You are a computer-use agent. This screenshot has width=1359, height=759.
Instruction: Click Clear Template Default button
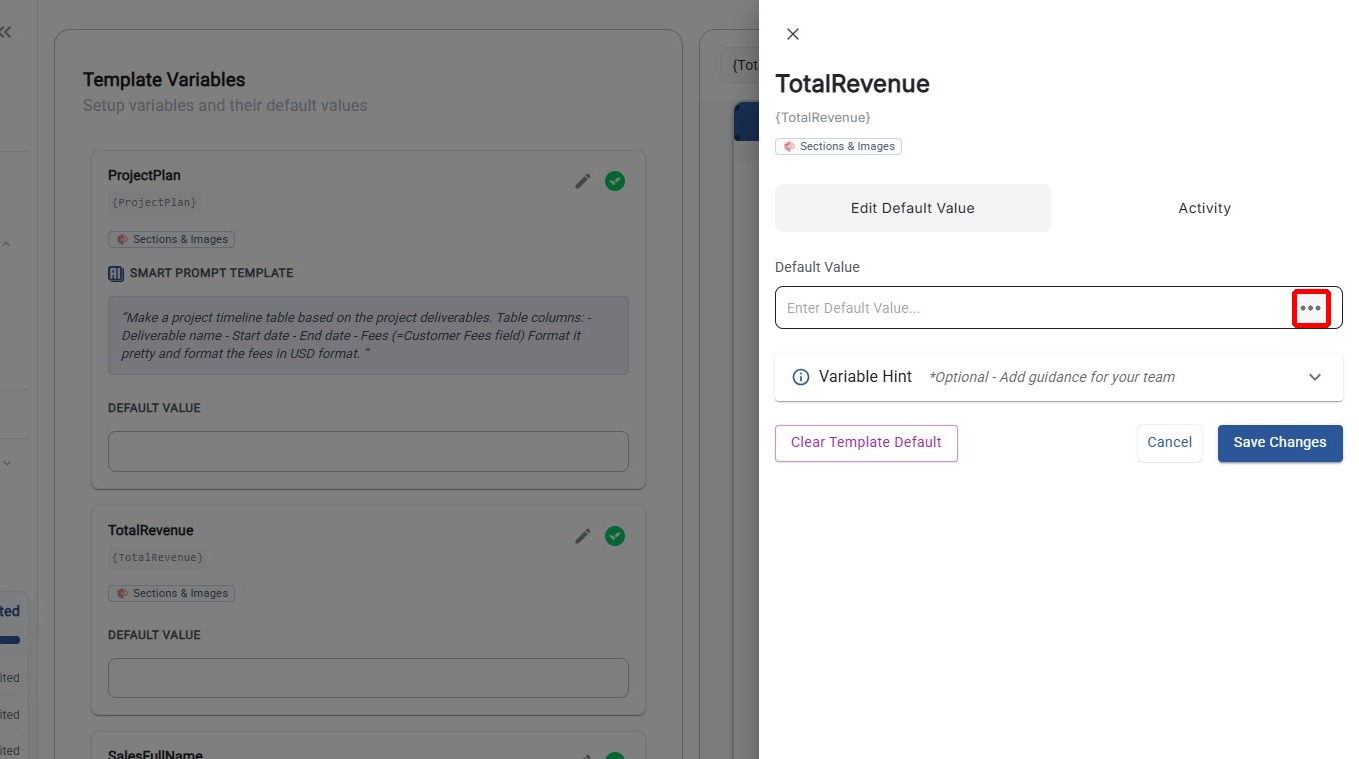866,443
